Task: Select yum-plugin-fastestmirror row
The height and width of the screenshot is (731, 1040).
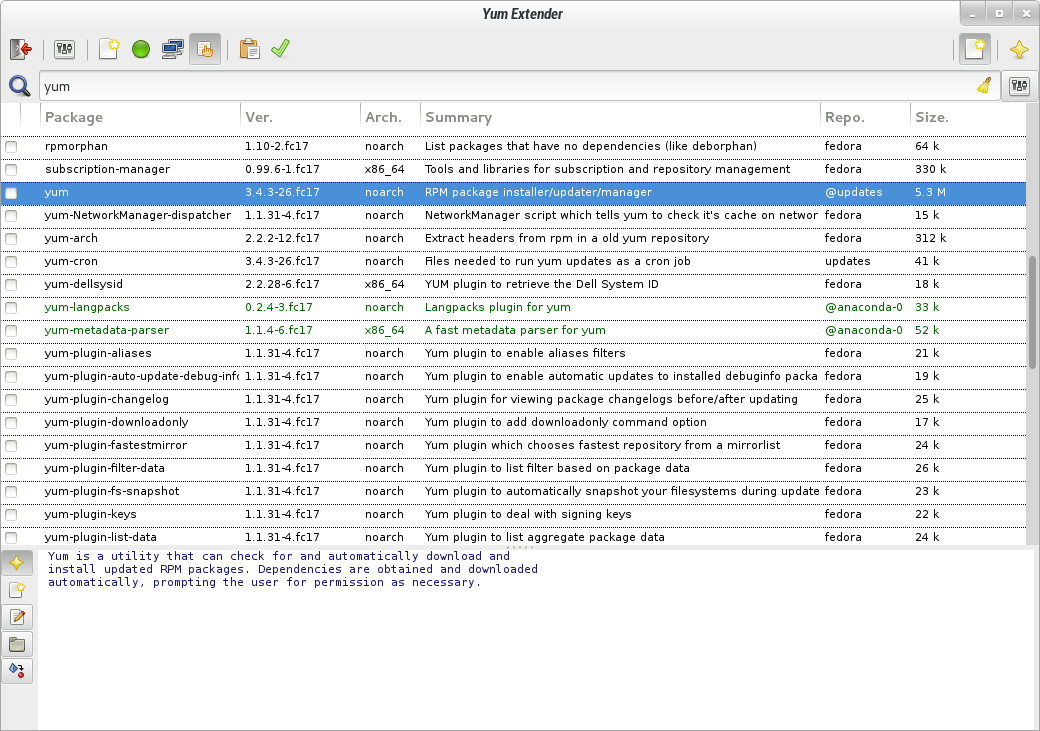Action: [x=513, y=445]
